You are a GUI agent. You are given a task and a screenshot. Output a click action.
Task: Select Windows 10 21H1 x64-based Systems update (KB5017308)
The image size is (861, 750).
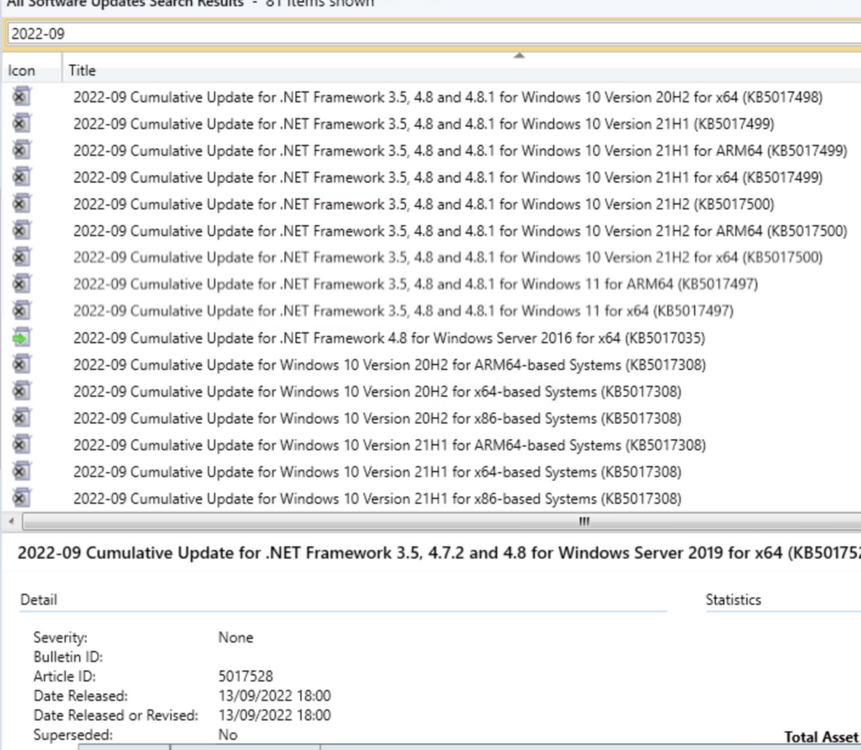(x=377, y=472)
